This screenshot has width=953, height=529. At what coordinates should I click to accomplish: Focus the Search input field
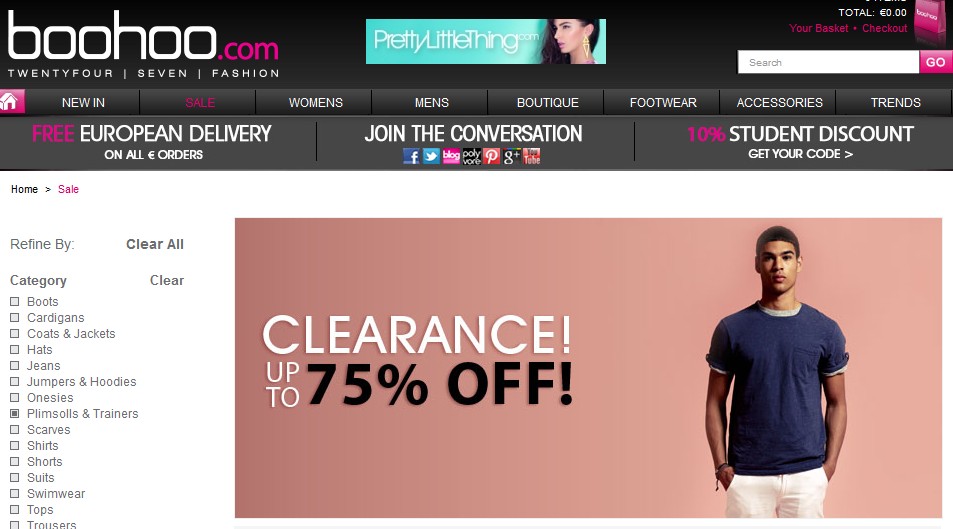pos(828,62)
